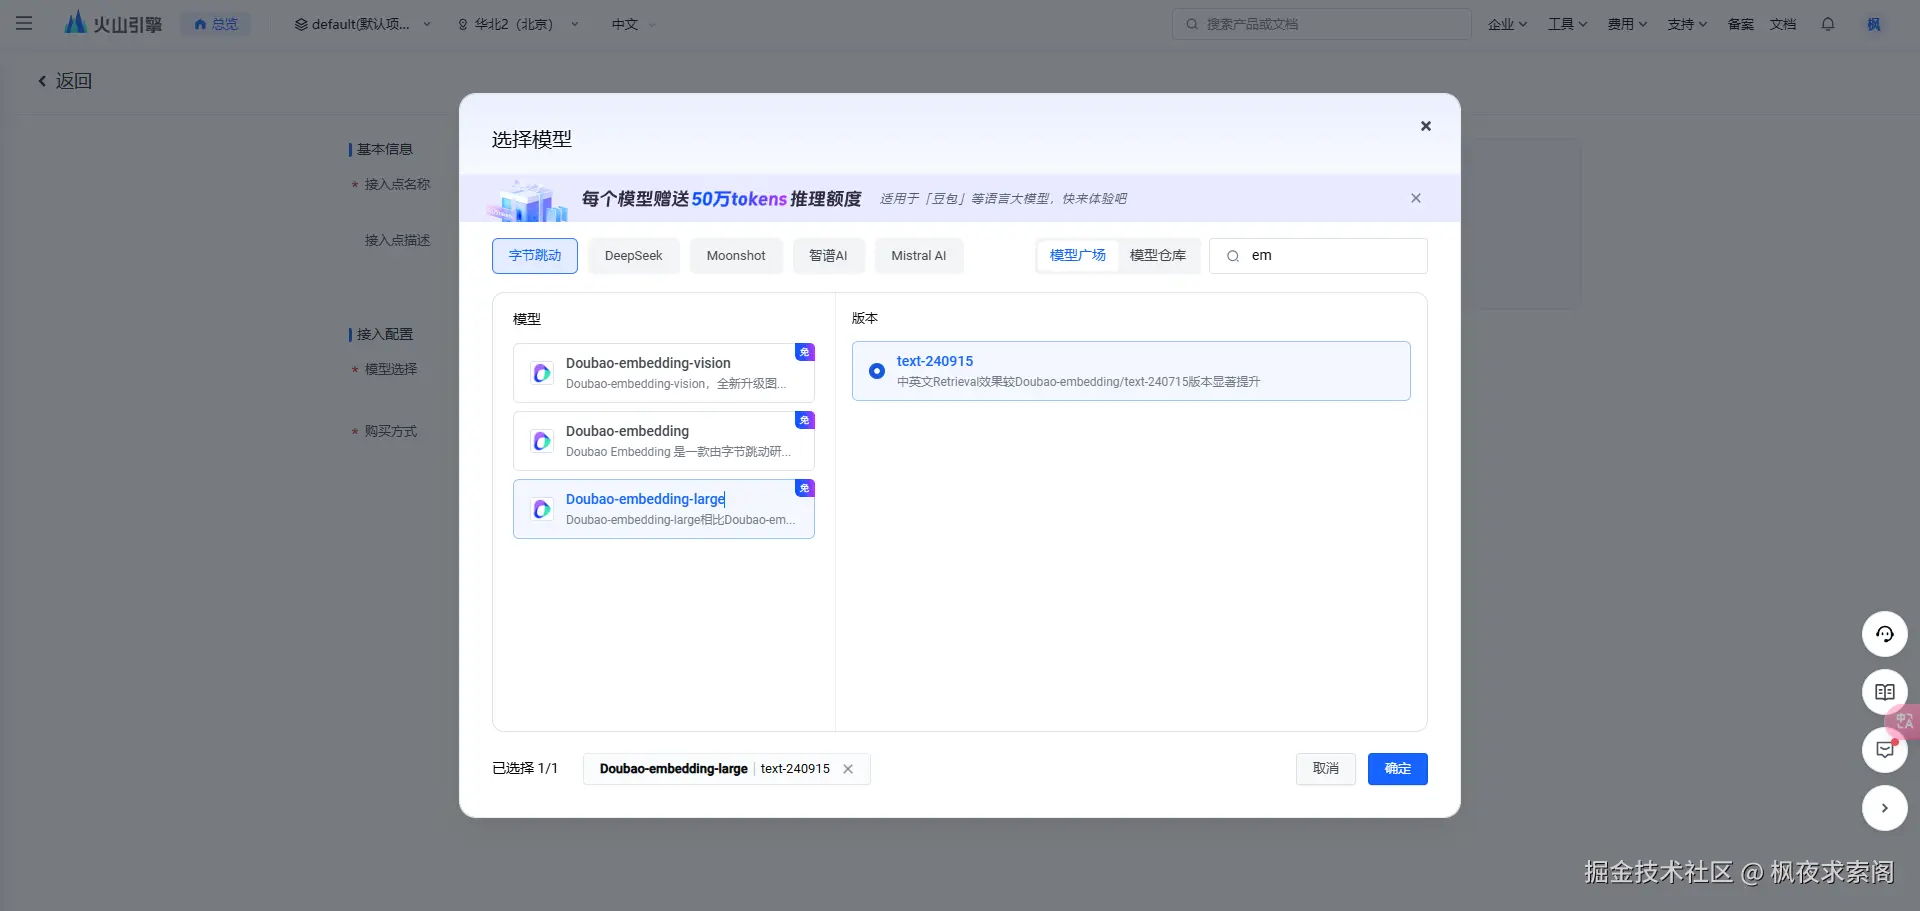Select the text-240915 version radio button
This screenshot has height=911, width=1920.
pyautogui.click(x=877, y=371)
